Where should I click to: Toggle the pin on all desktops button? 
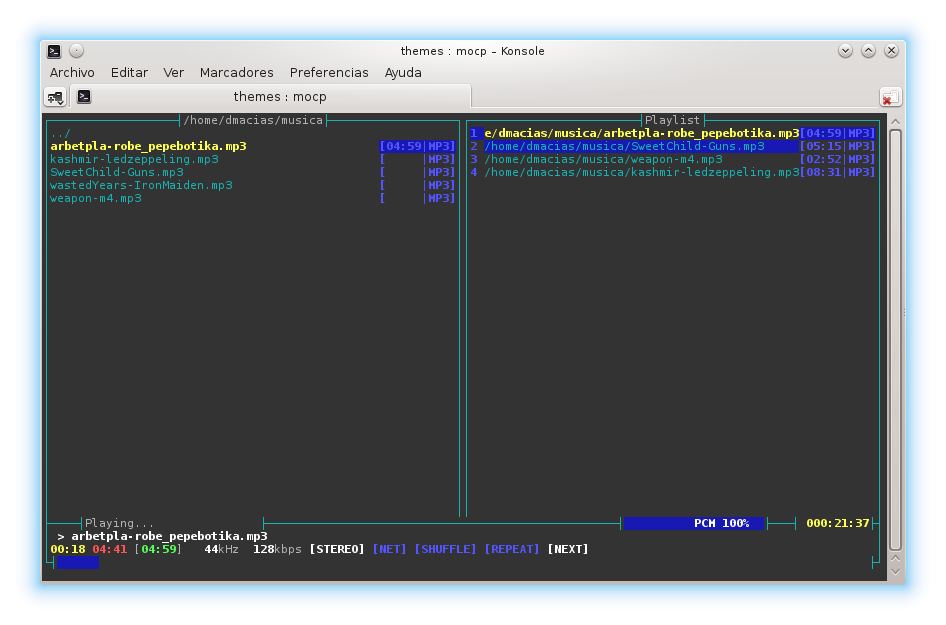[76, 51]
